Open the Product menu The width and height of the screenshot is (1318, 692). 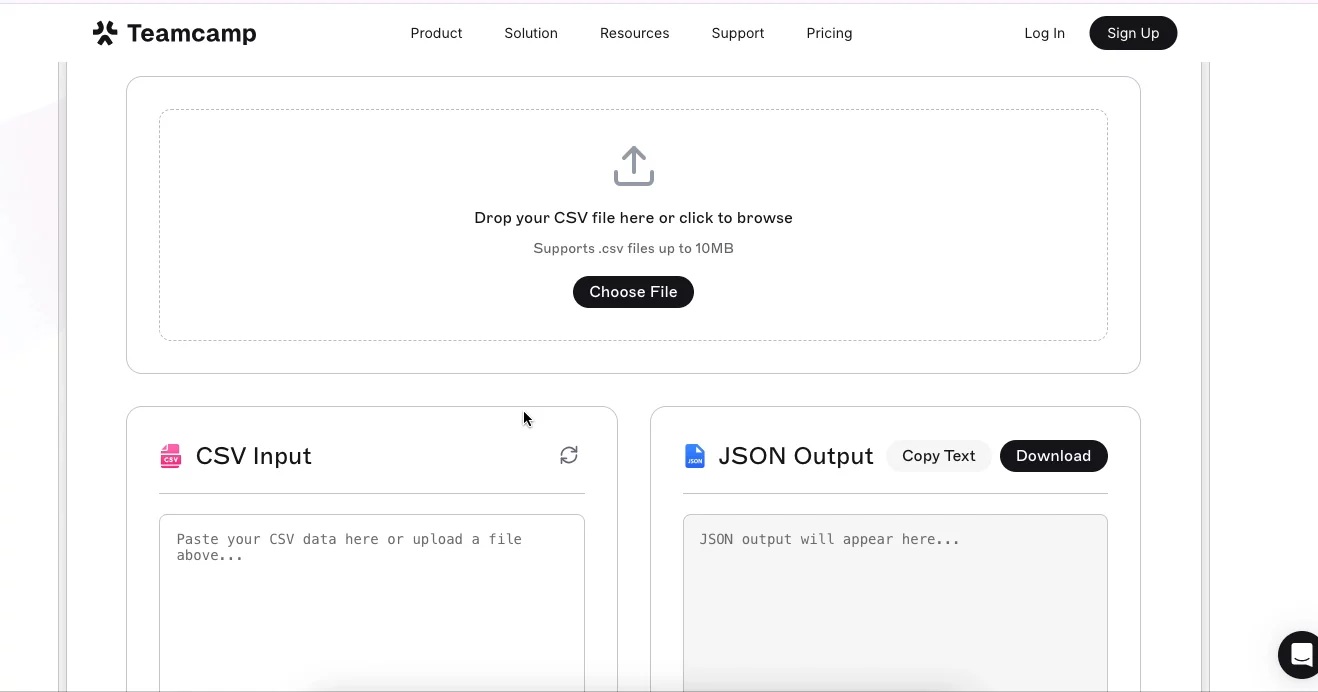pyautogui.click(x=436, y=33)
